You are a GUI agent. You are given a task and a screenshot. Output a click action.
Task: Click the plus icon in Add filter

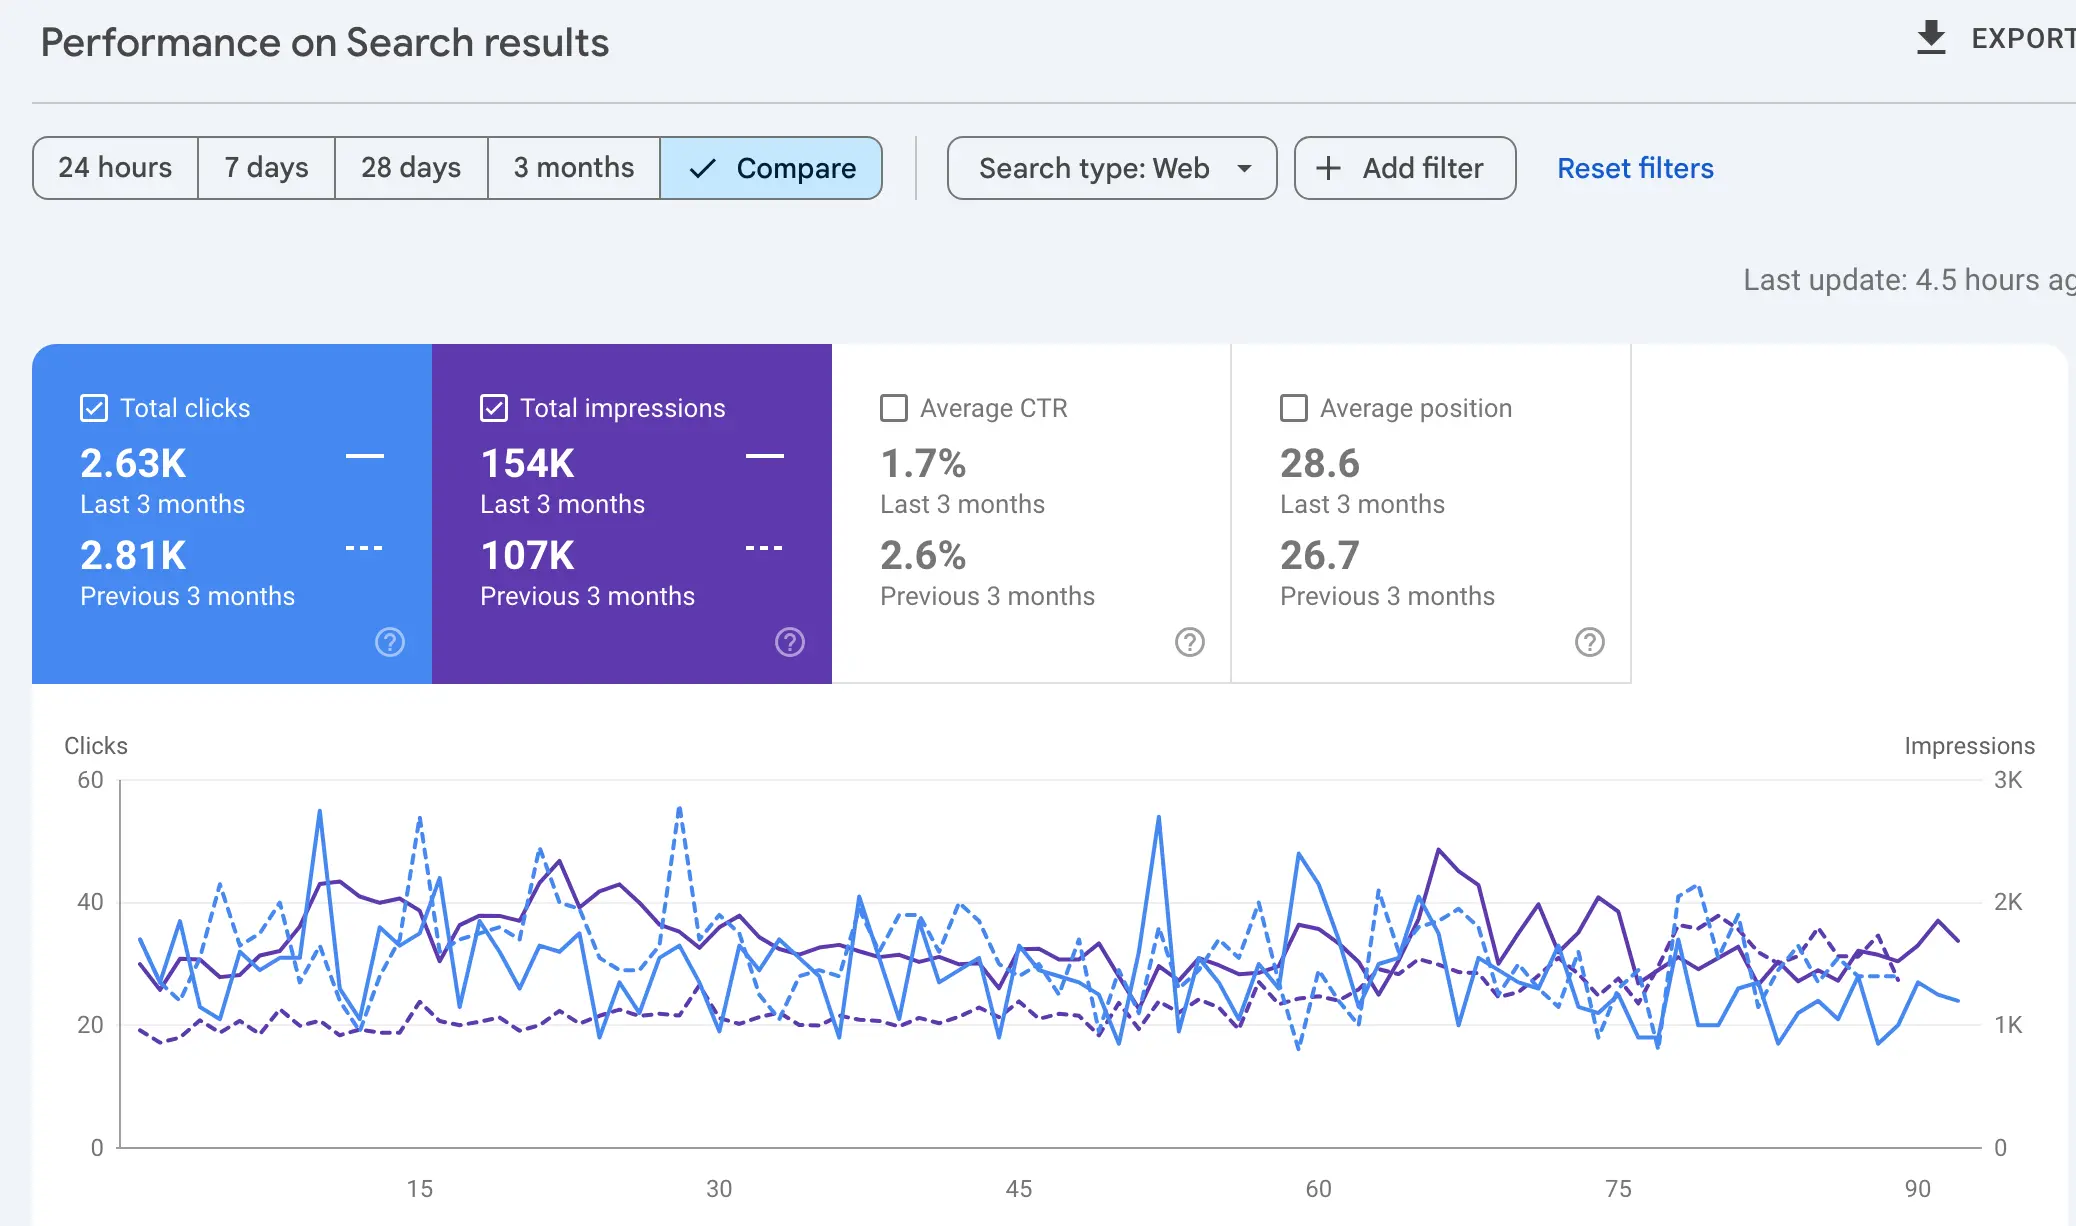click(x=1328, y=168)
